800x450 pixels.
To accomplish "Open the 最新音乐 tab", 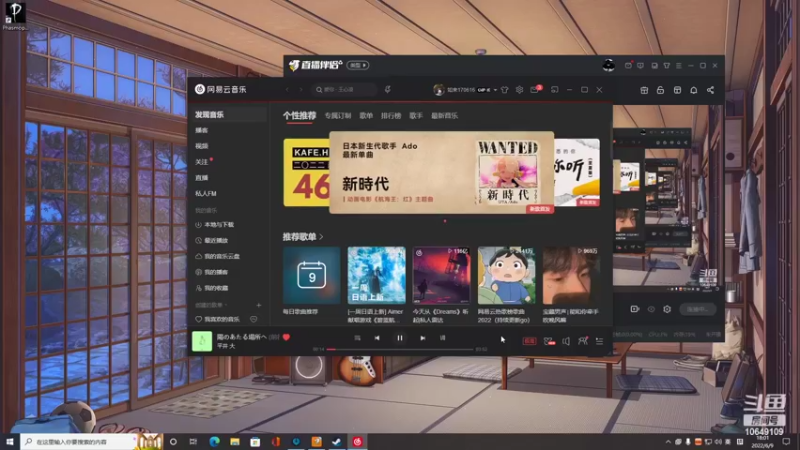I will 444,116.
